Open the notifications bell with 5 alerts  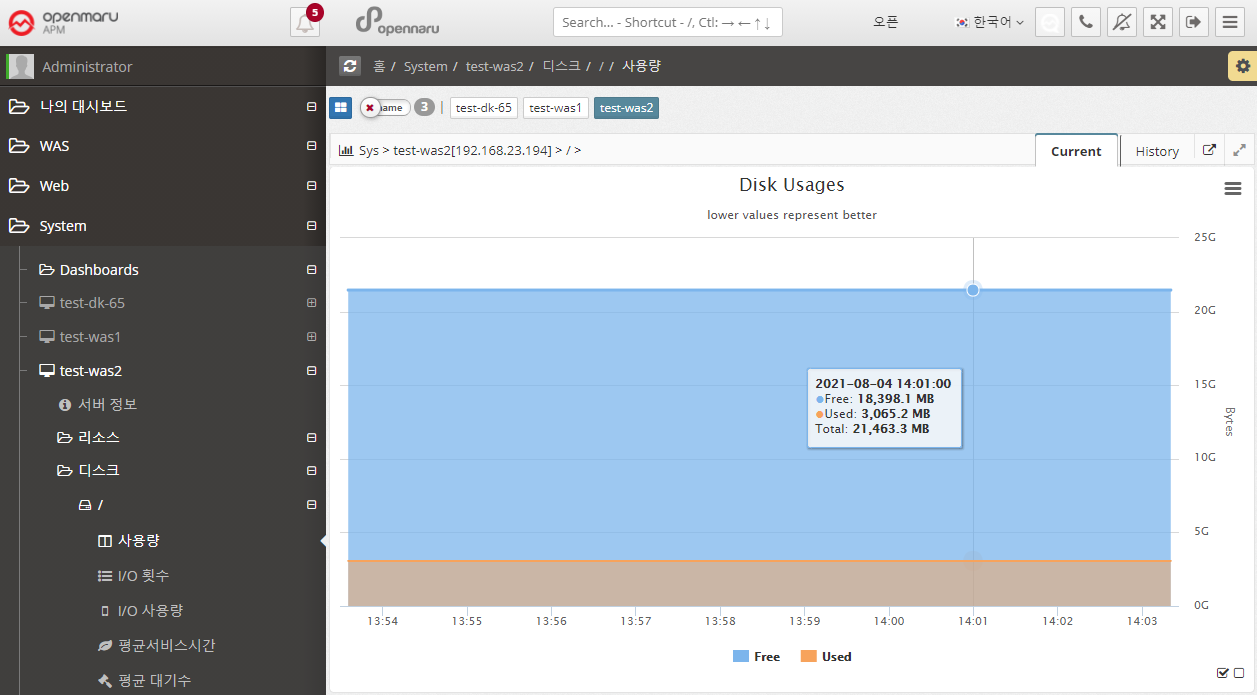pos(305,22)
